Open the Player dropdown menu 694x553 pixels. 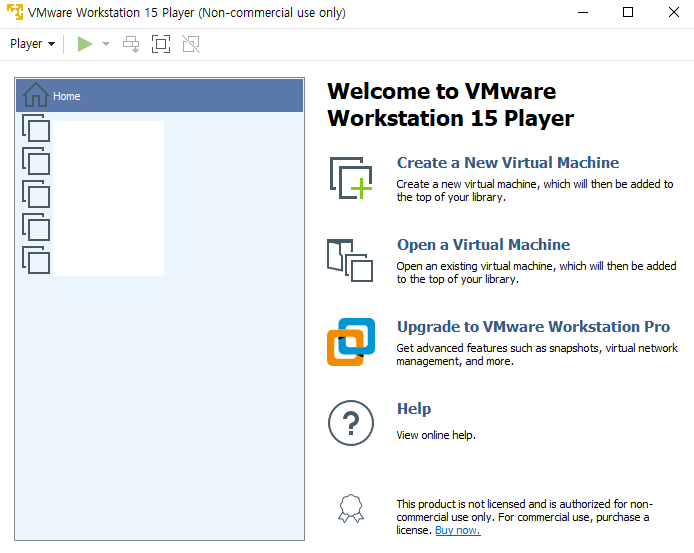click(32, 44)
